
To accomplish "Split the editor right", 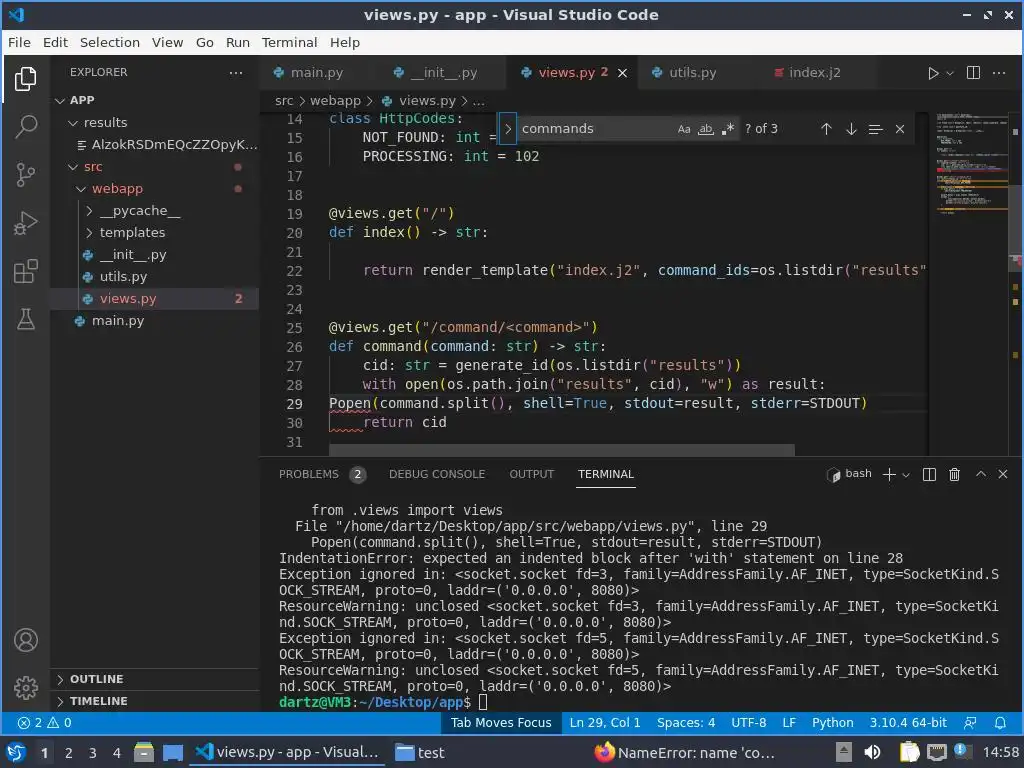I will click(x=973, y=72).
